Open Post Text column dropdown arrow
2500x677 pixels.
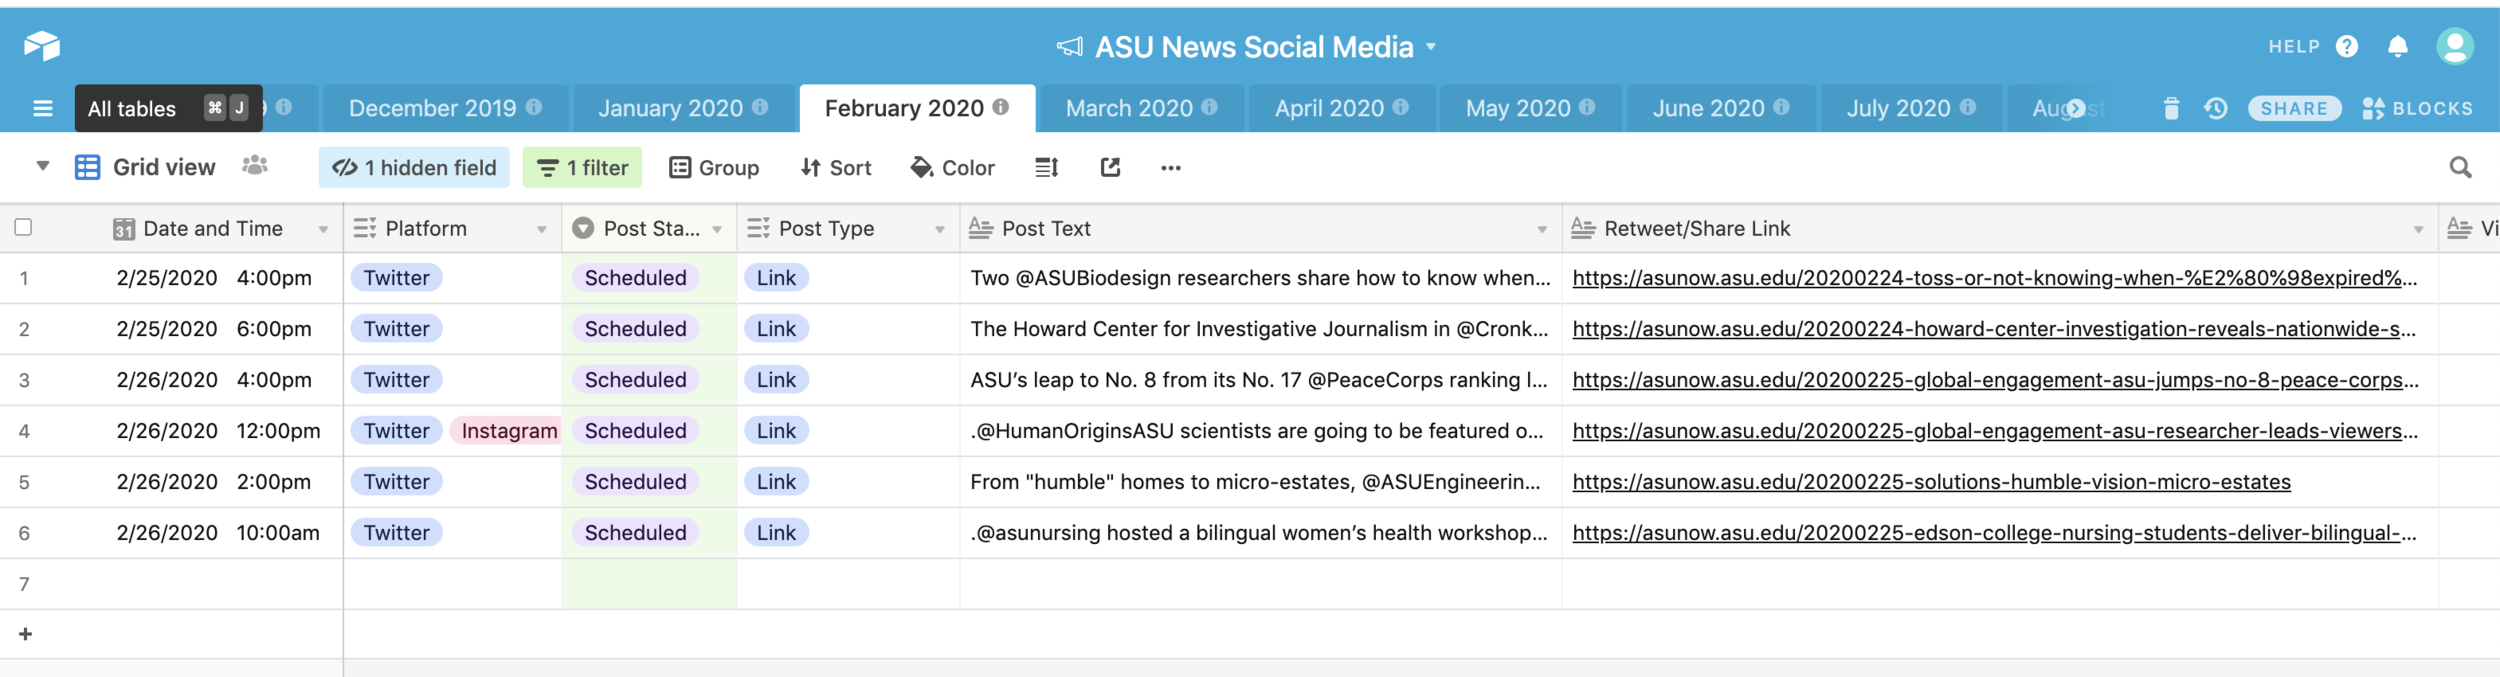pos(1542,230)
